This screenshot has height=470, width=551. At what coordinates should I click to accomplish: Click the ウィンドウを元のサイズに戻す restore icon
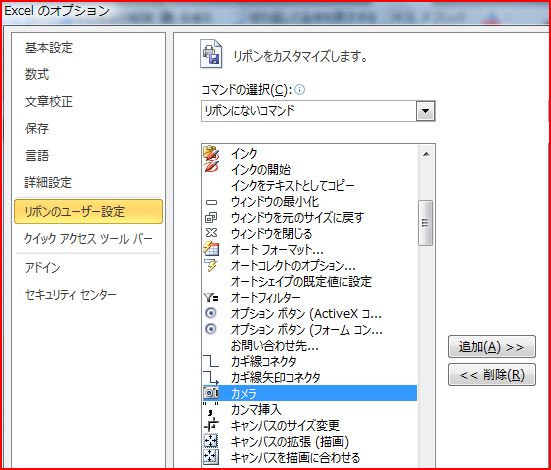pyautogui.click(x=211, y=218)
